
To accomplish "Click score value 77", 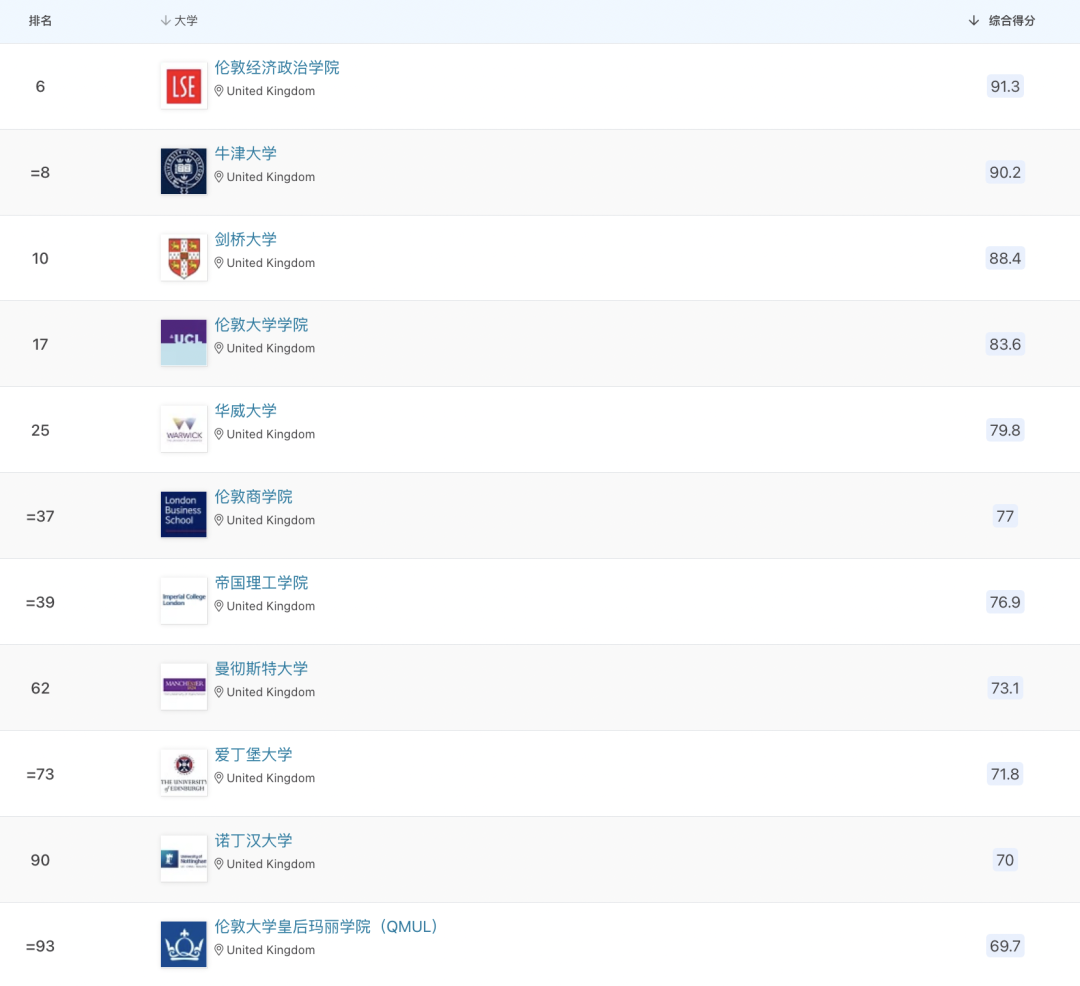I will coord(1005,516).
